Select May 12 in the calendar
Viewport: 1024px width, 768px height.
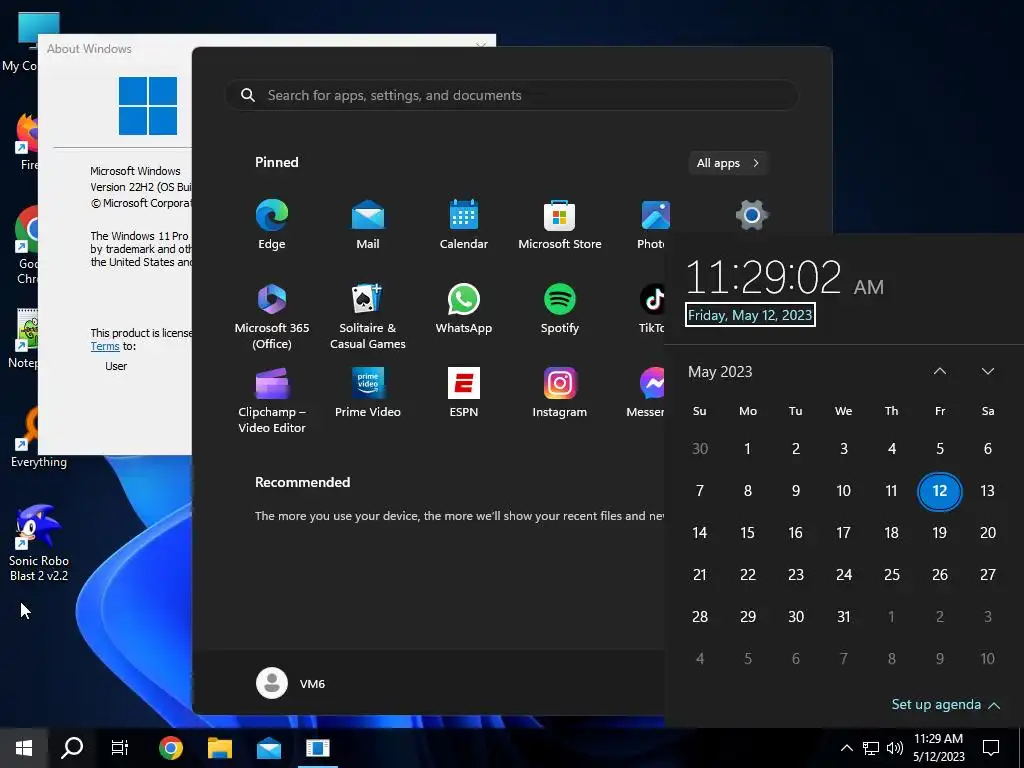pos(940,490)
